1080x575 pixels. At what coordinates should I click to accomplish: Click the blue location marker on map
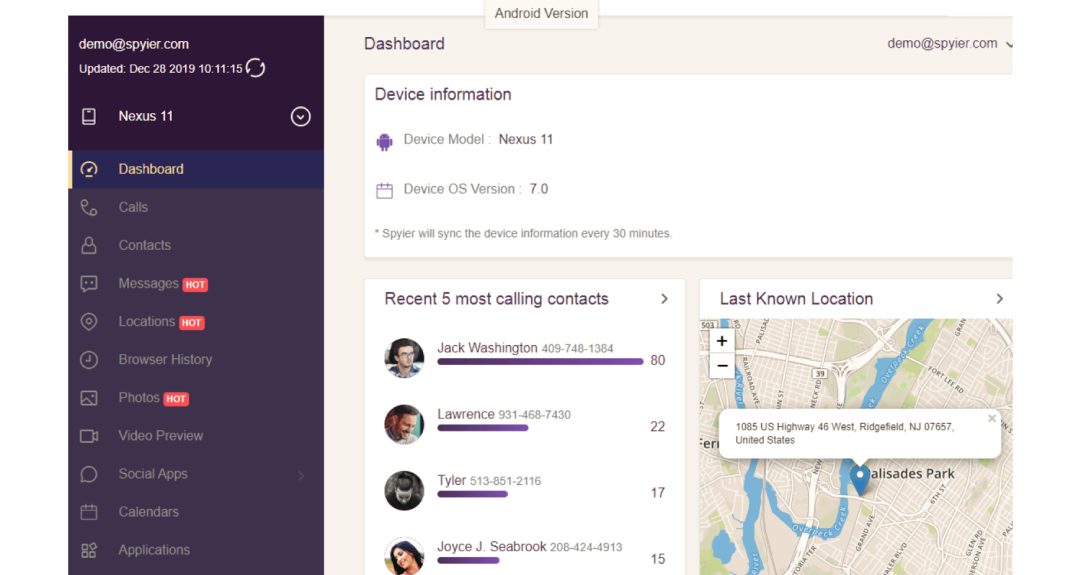pos(860,478)
